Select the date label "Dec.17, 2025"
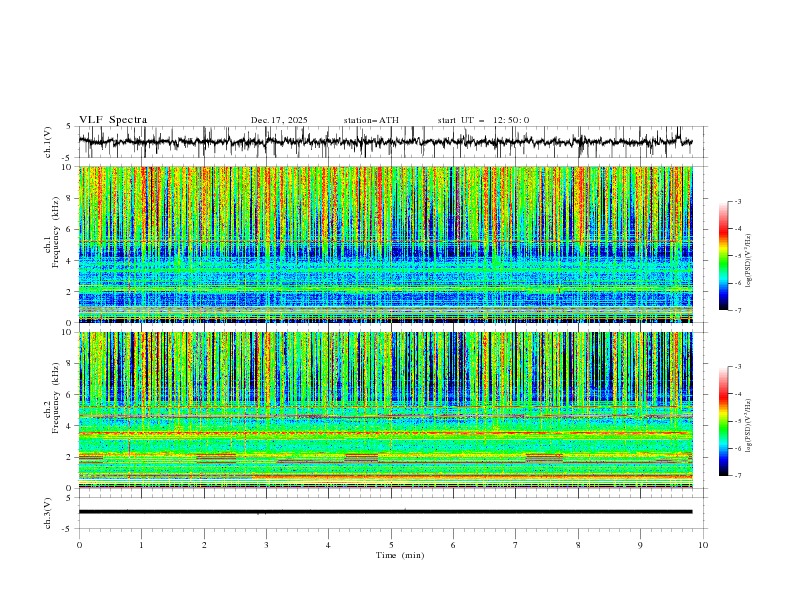This screenshot has width=792, height=612. [279, 120]
